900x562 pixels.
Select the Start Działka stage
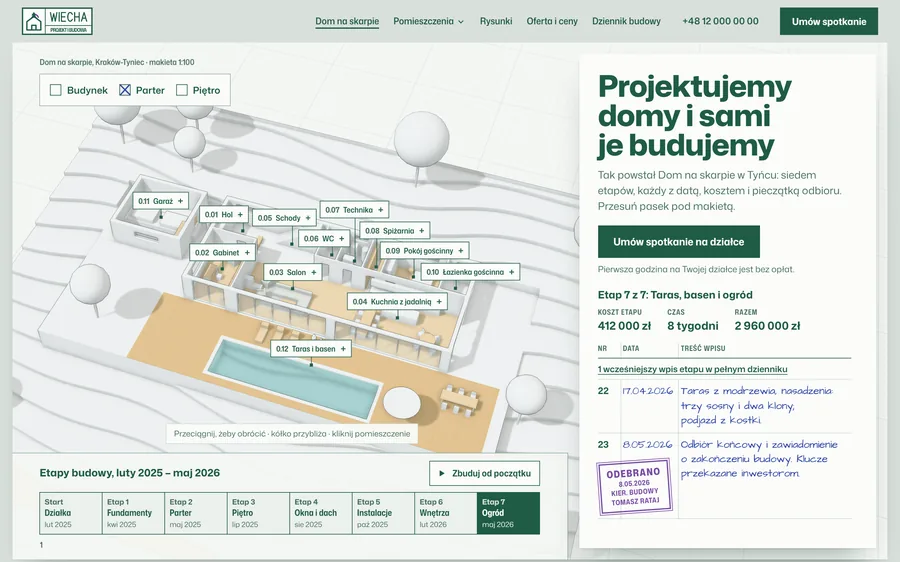[71, 513]
